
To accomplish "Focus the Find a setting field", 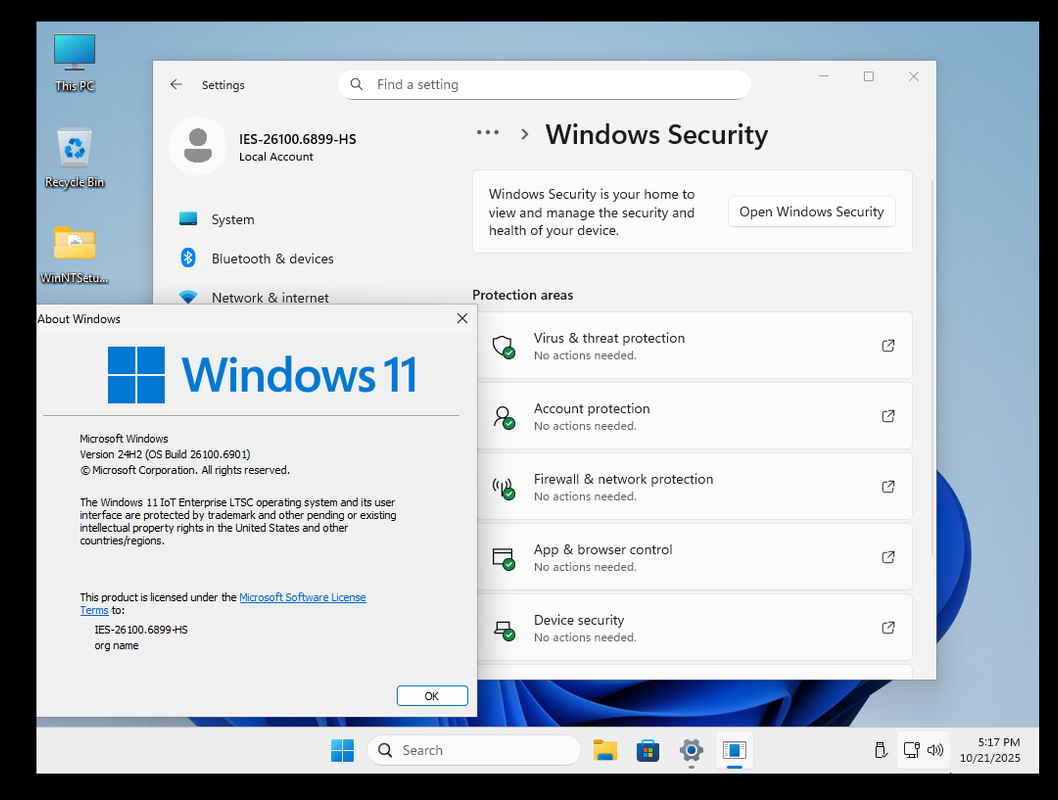I will pos(545,84).
